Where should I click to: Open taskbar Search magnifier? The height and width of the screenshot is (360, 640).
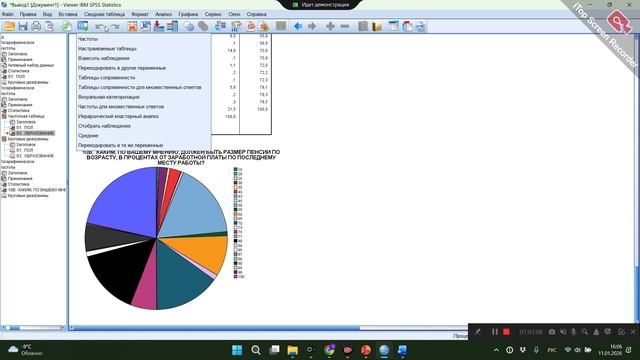point(256,350)
